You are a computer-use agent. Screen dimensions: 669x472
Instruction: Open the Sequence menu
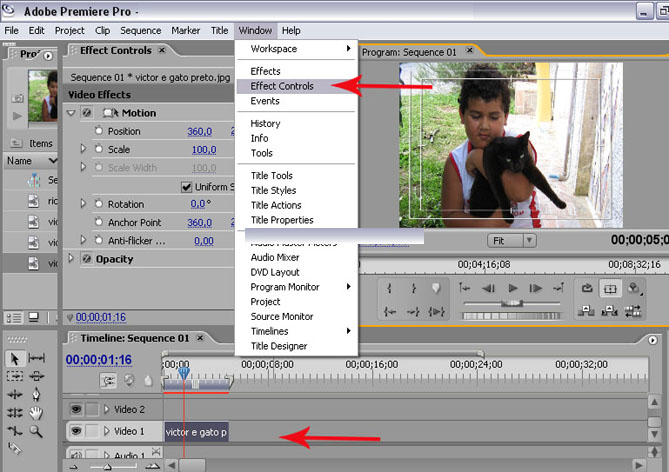click(139, 31)
